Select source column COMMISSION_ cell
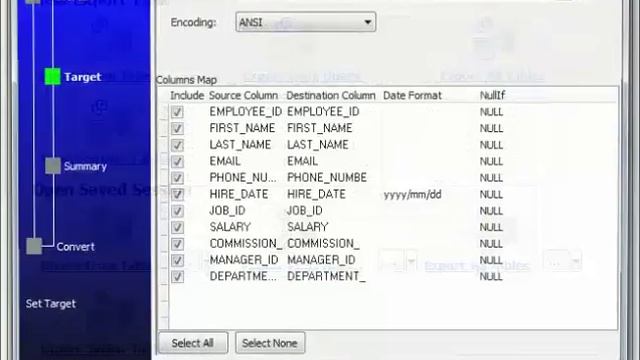The height and width of the screenshot is (360, 640). tap(246, 243)
